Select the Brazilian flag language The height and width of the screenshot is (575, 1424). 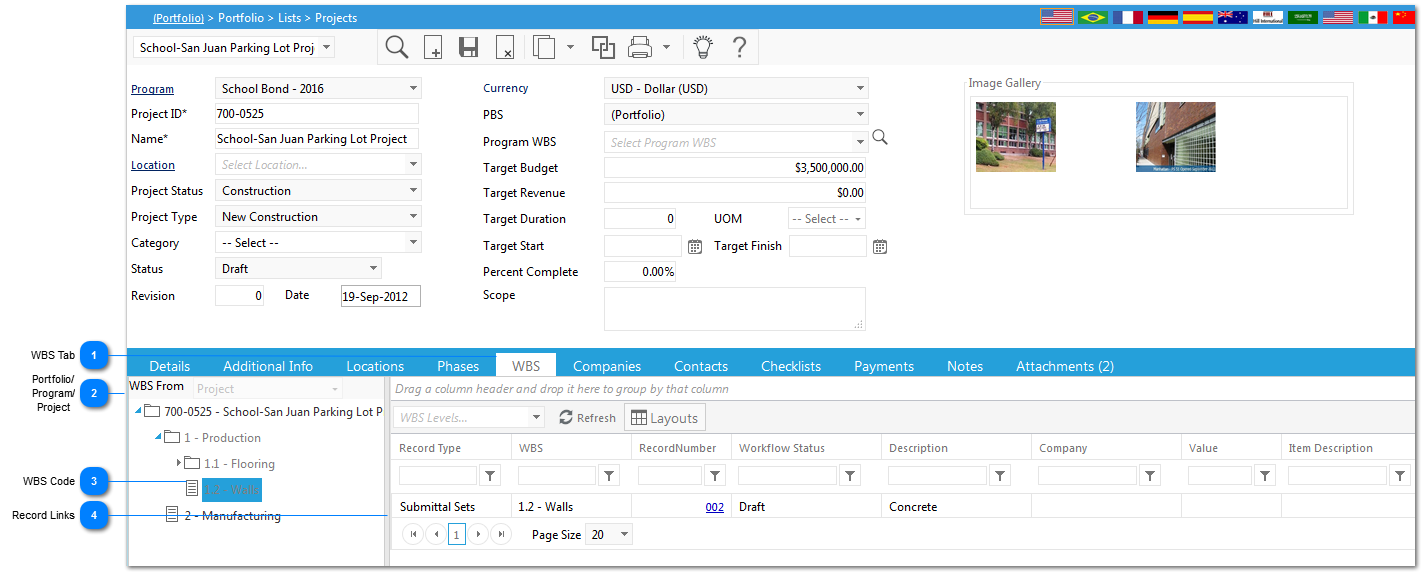(1092, 17)
